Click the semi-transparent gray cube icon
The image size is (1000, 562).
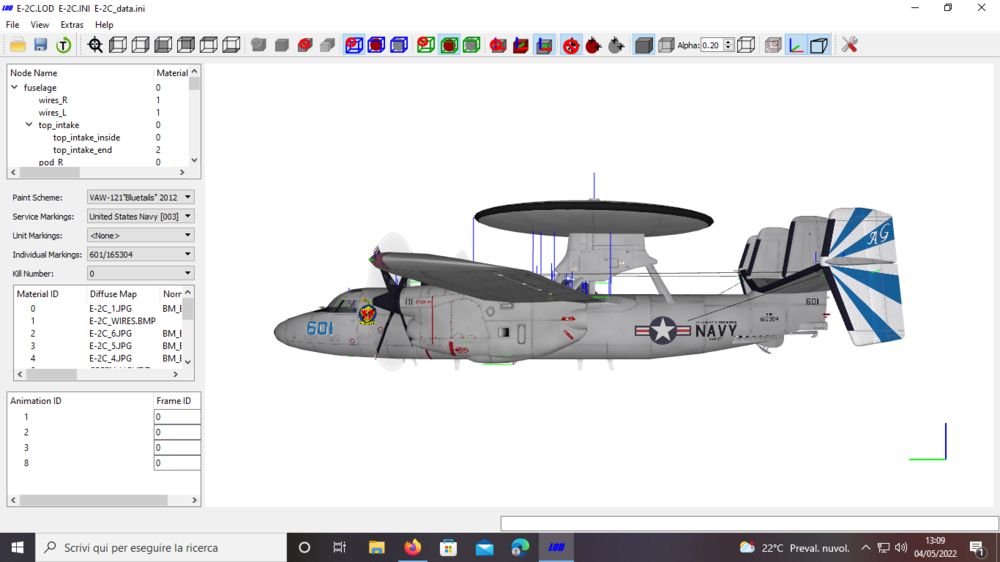pyautogui.click(x=666, y=45)
